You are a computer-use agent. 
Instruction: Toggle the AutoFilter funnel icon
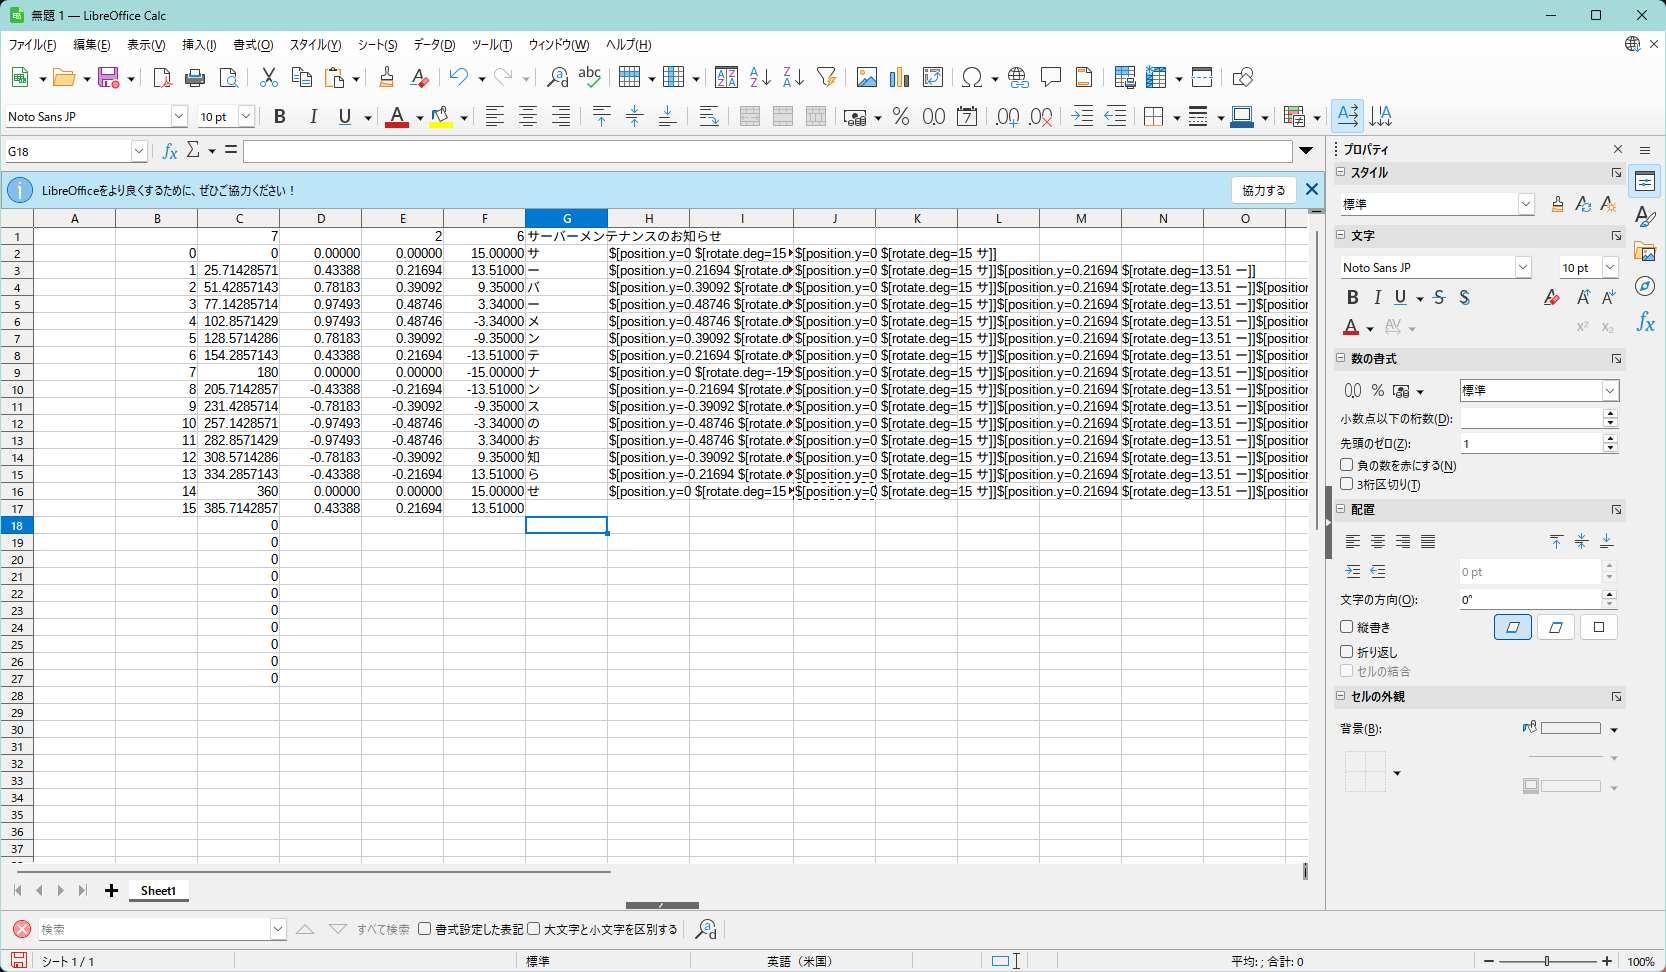(x=826, y=77)
